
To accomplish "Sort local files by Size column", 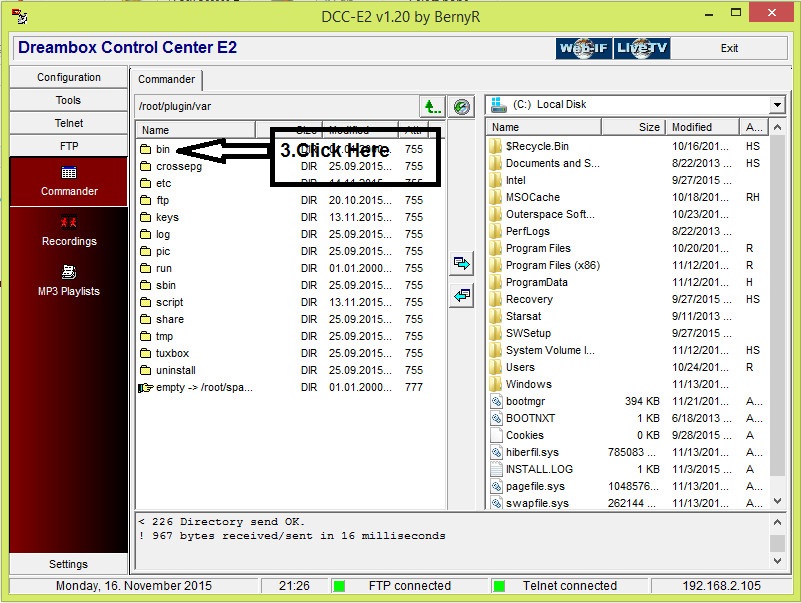I will tap(633, 127).
